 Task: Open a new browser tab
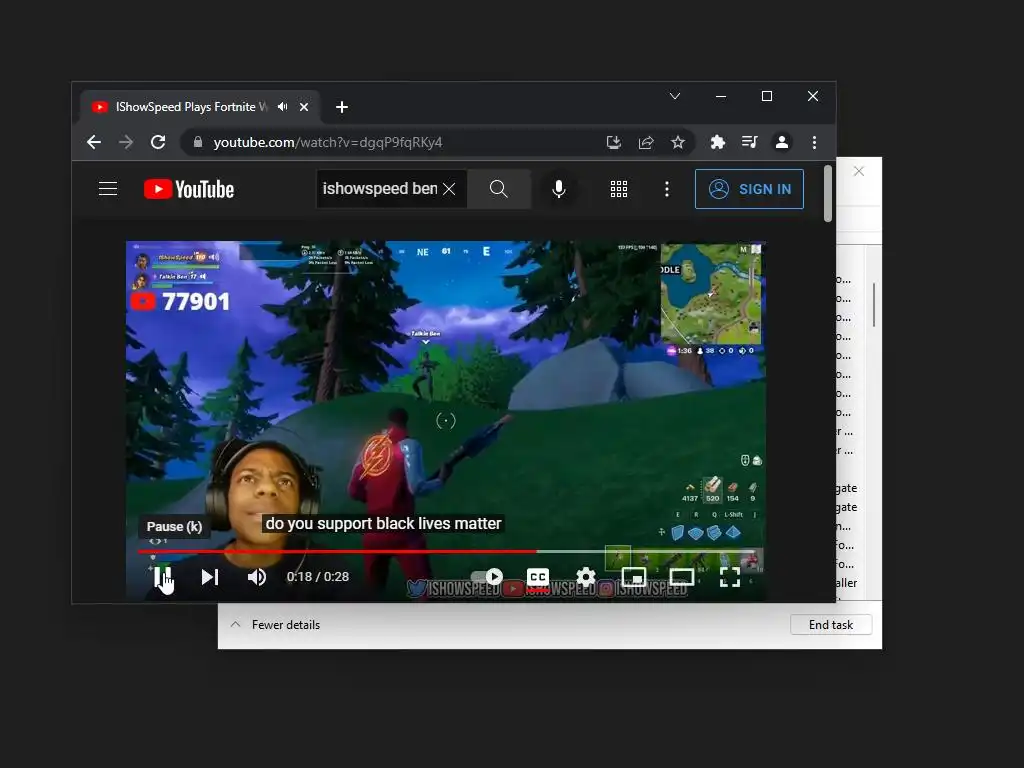(342, 106)
